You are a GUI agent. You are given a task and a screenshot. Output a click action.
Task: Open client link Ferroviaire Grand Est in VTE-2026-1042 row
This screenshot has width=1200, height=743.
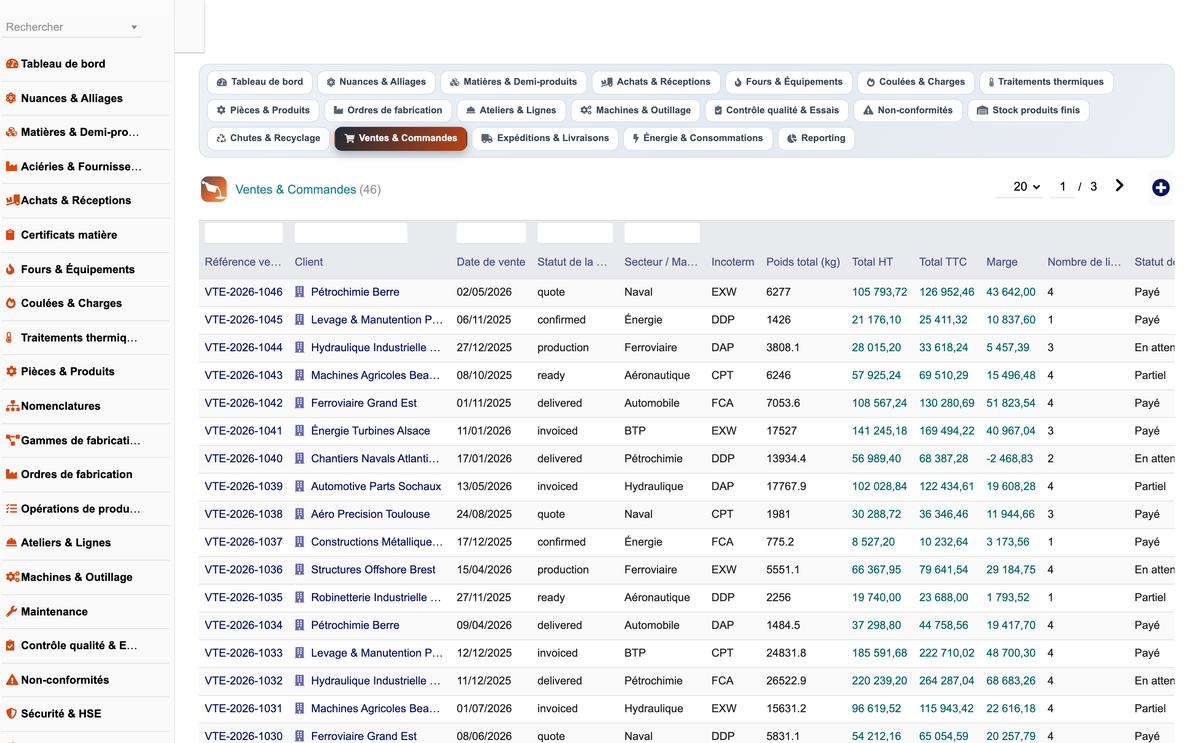(364, 403)
